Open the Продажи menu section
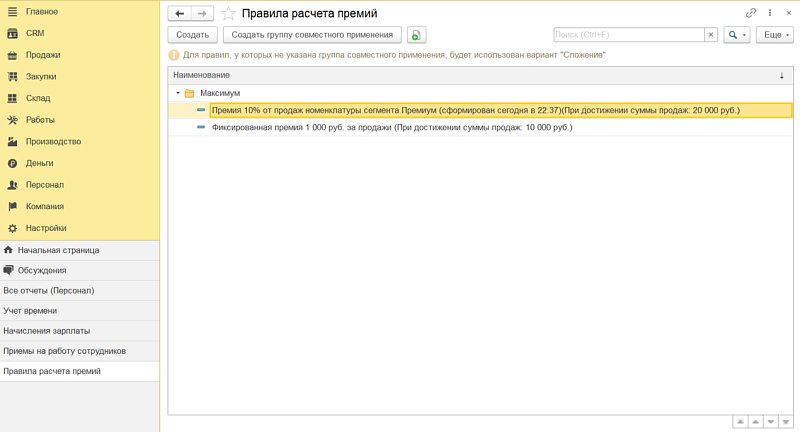 click(x=43, y=55)
